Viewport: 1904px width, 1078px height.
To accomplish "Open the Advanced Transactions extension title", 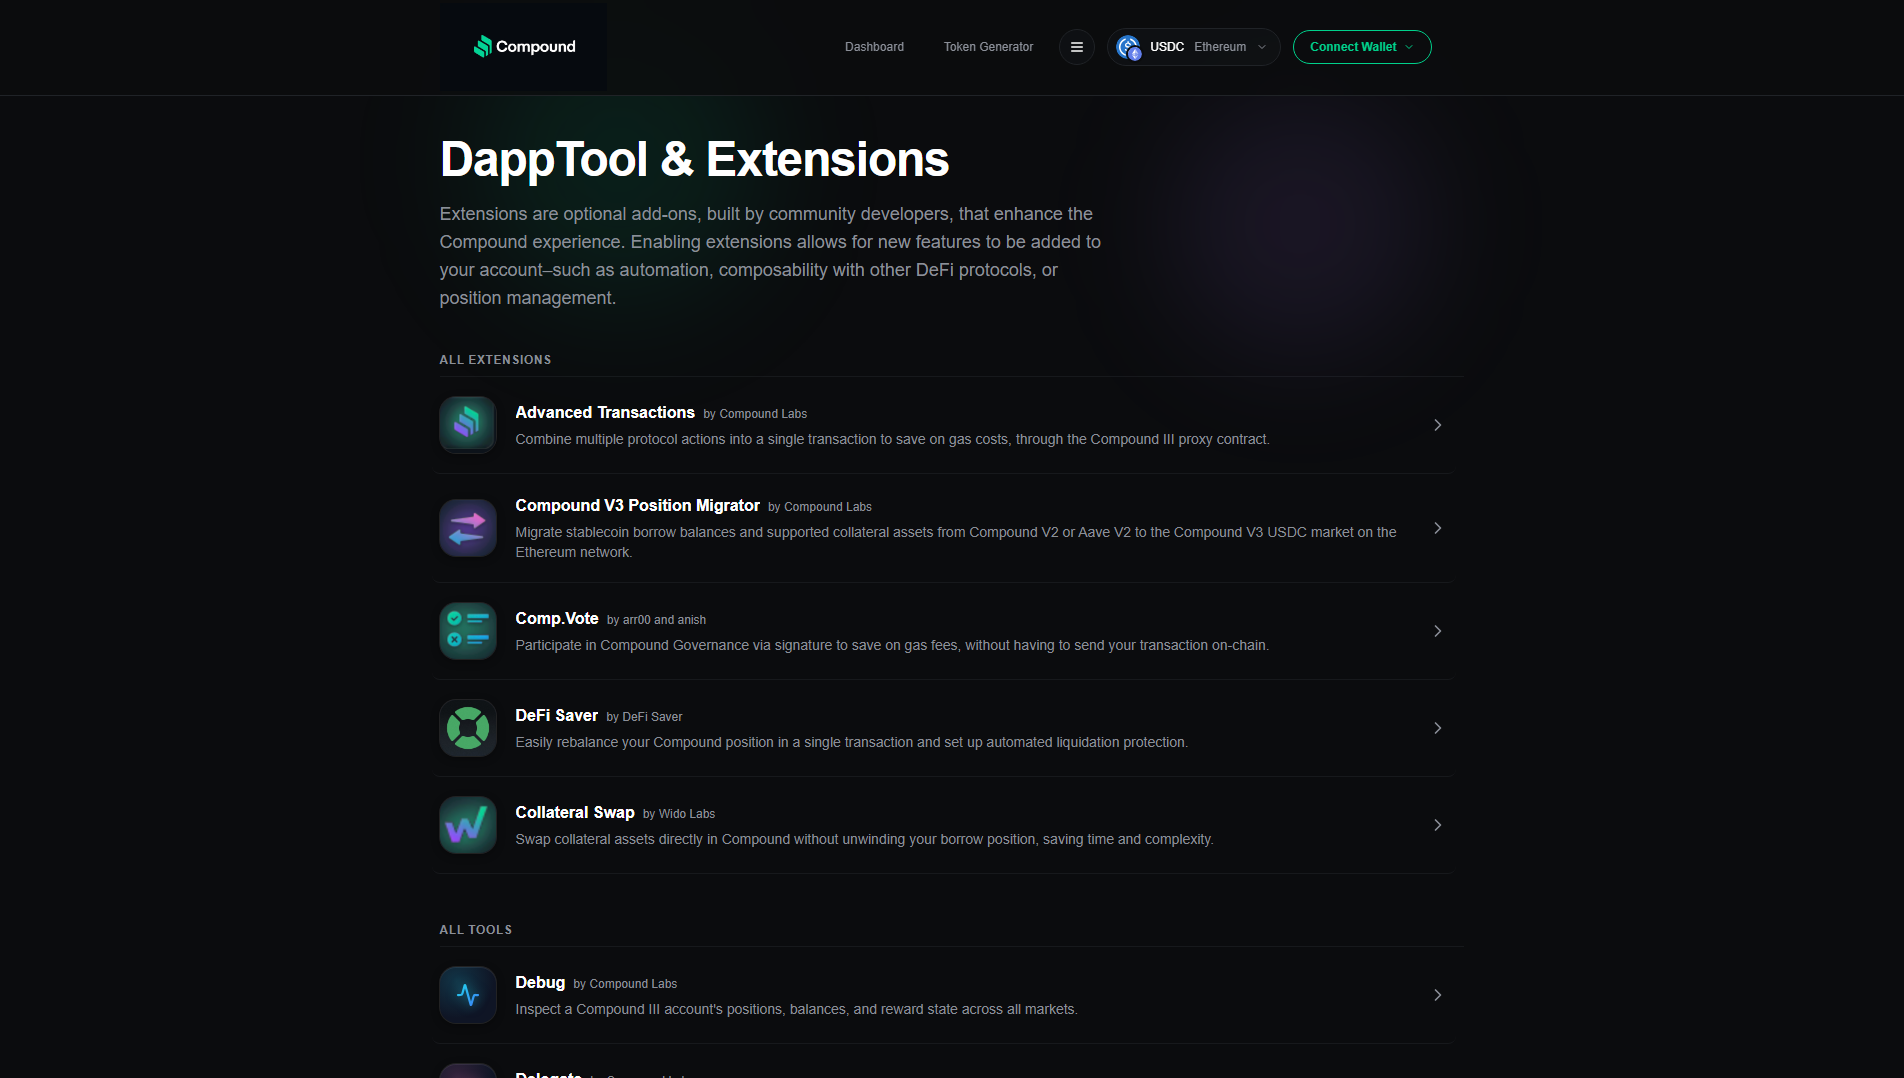I will click(x=605, y=412).
